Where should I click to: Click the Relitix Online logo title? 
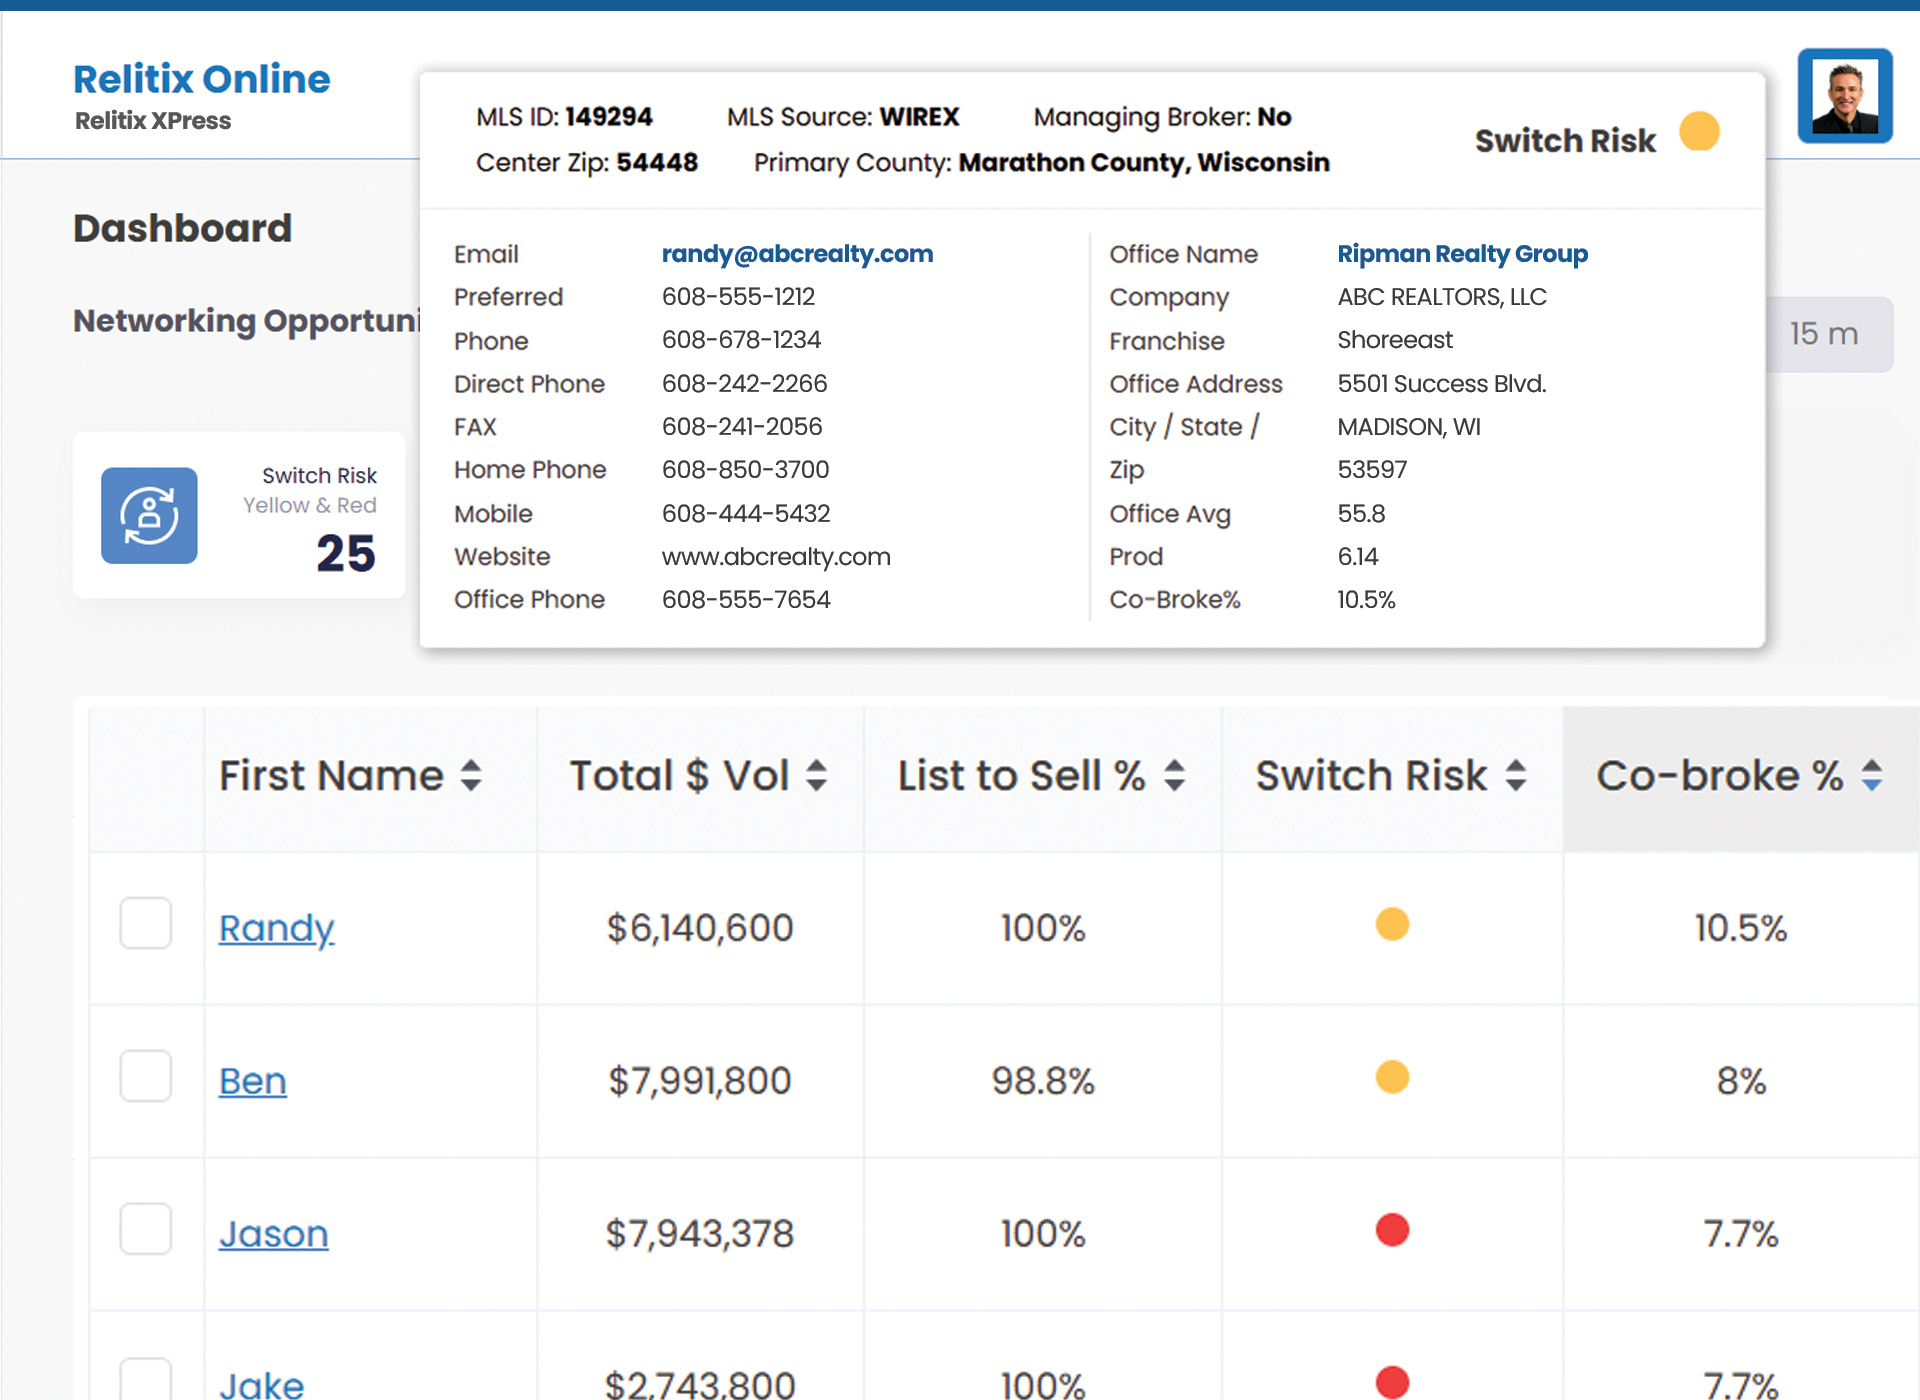[201, 79]
